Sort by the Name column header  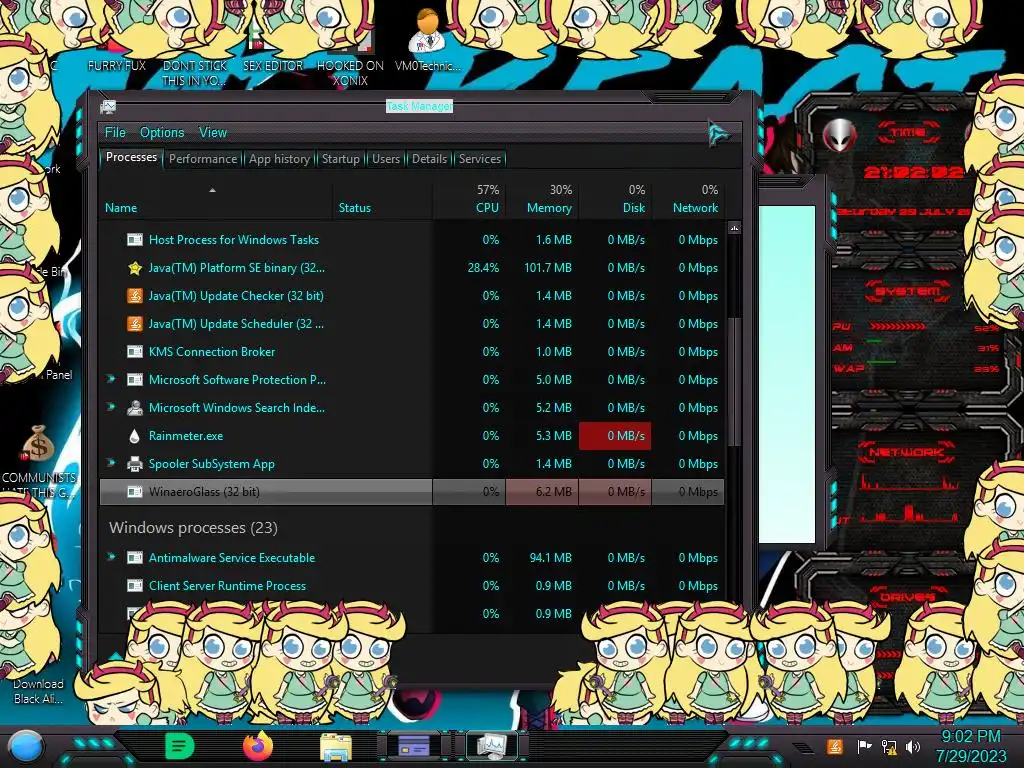216,208
